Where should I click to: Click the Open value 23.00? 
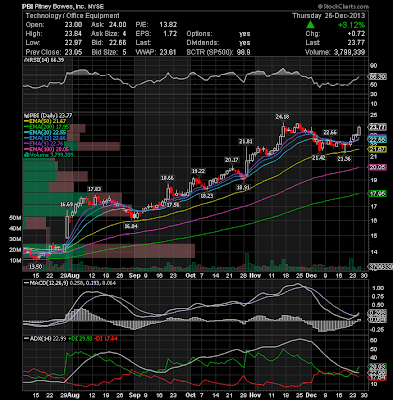coord(73,25)
